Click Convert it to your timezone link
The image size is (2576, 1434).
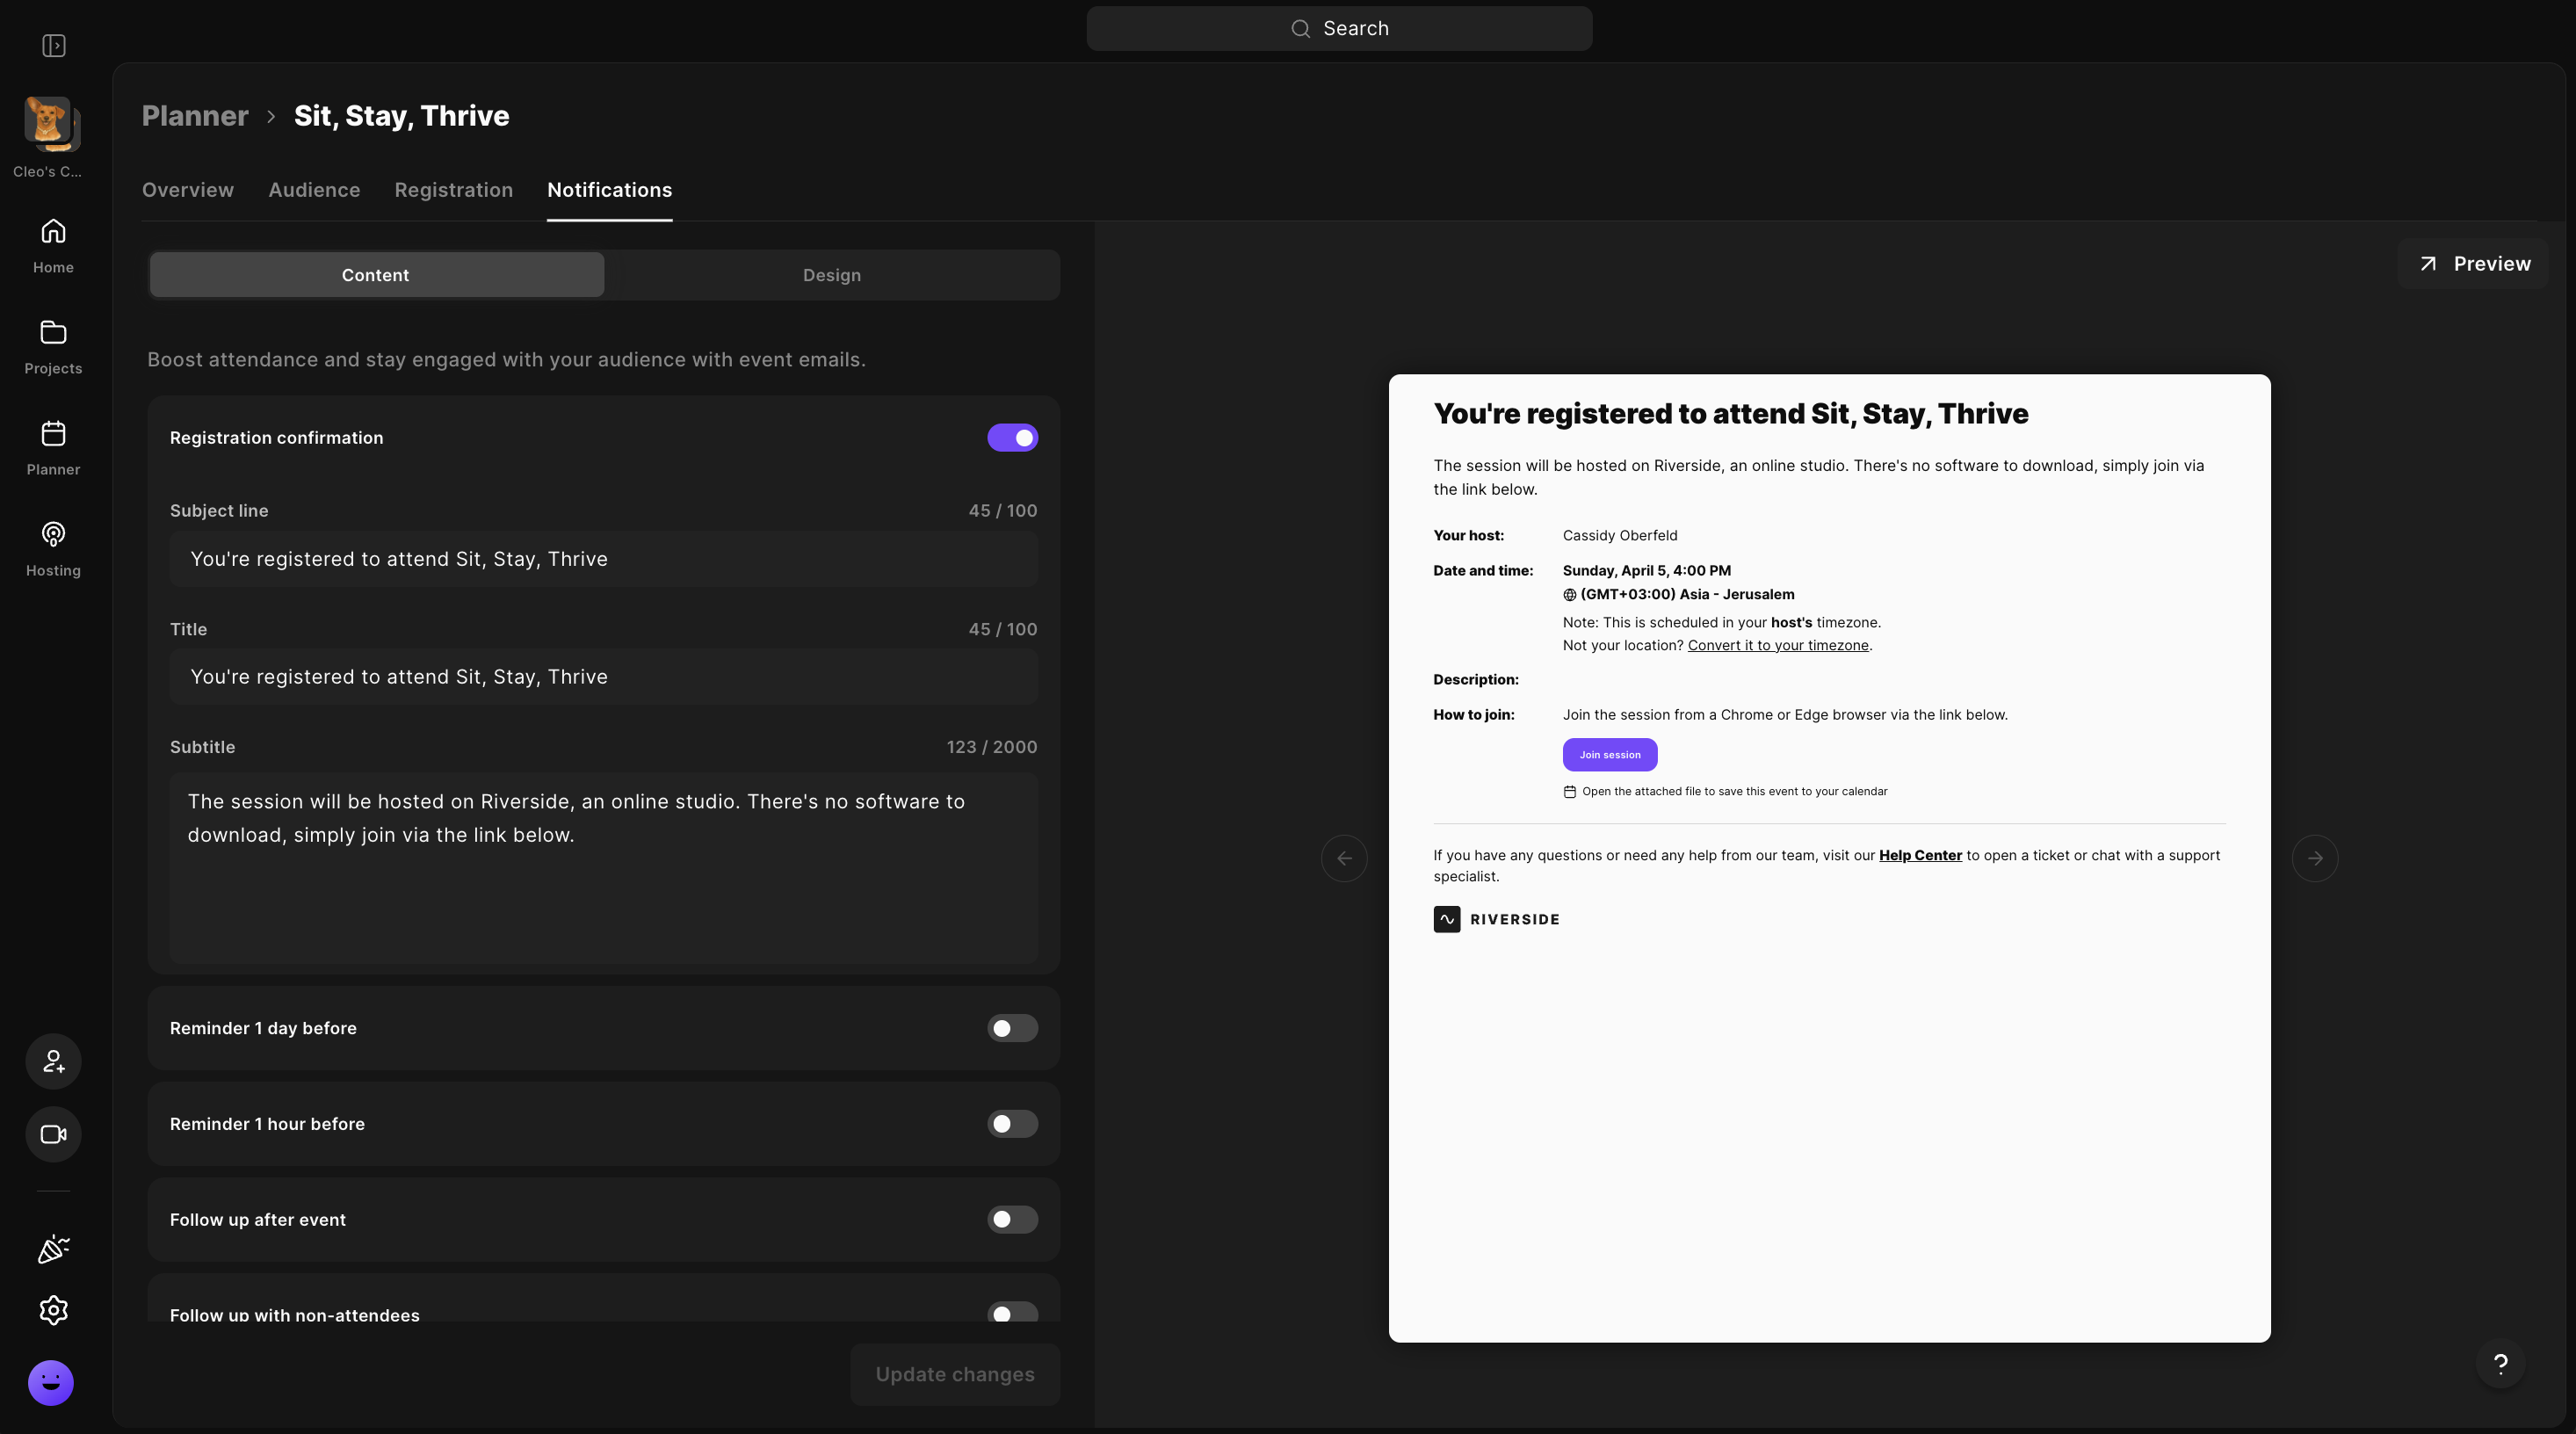(1778, 646)
